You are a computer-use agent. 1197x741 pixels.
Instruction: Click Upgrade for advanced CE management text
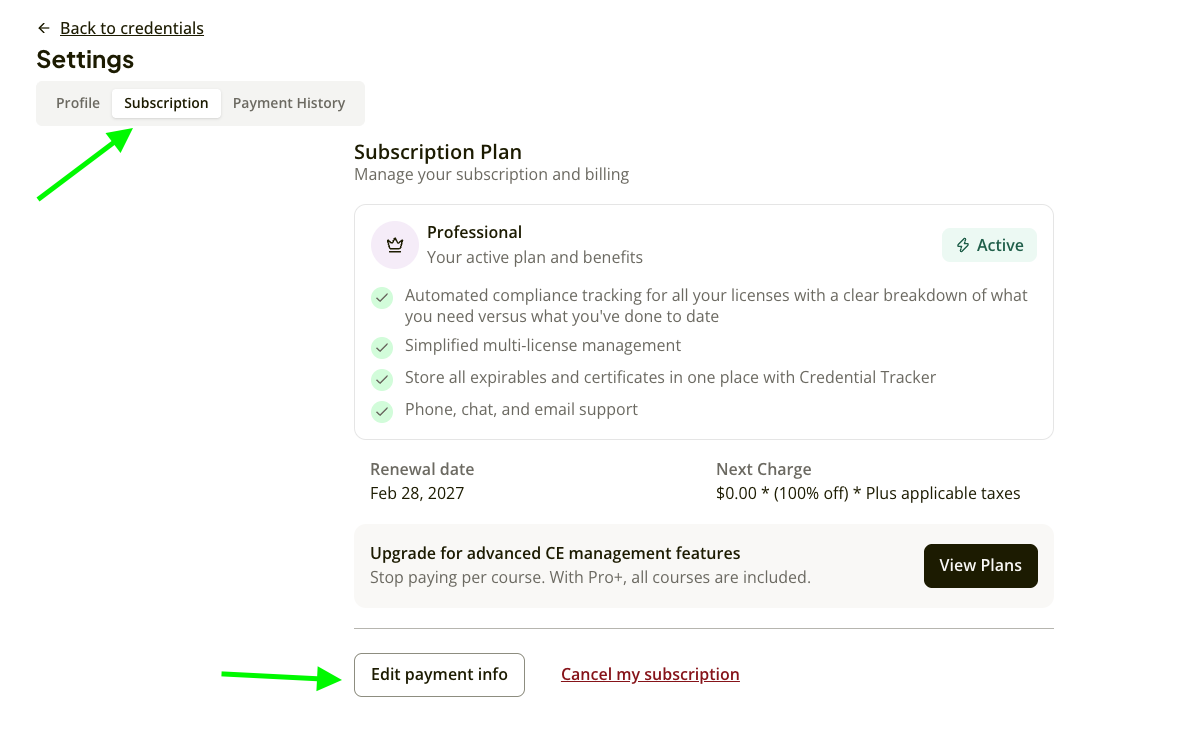pyautogui.click(x=556, y=553)
